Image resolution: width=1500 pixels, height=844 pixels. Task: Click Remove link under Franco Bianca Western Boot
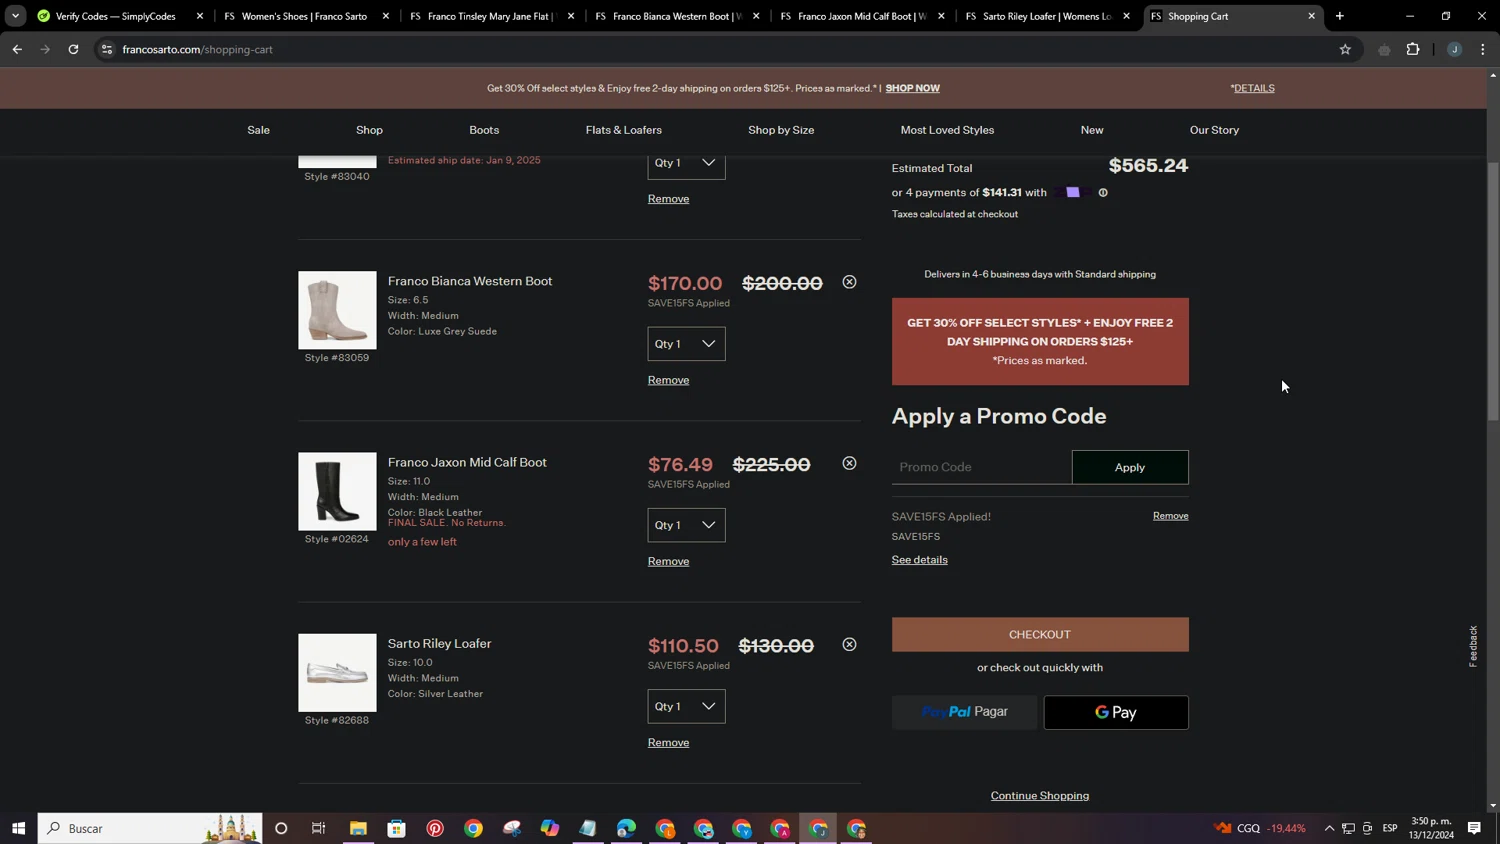[x=668, y=380]
